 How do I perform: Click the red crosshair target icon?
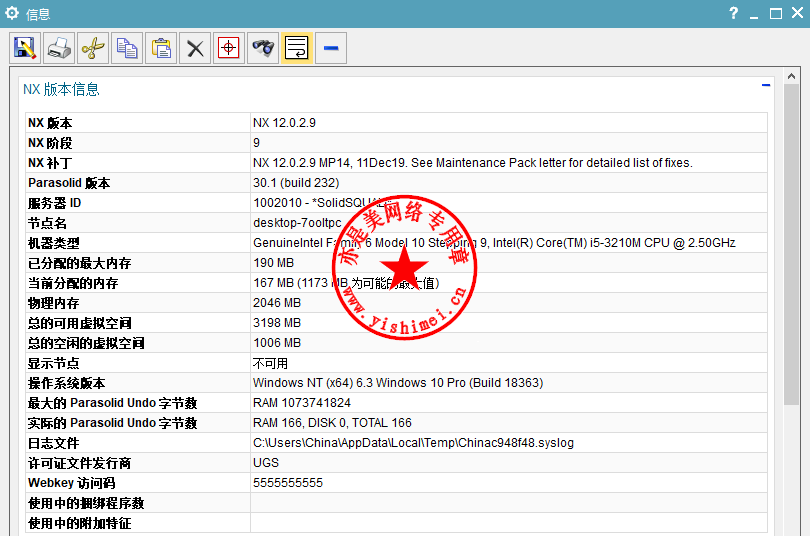point(229,49)
